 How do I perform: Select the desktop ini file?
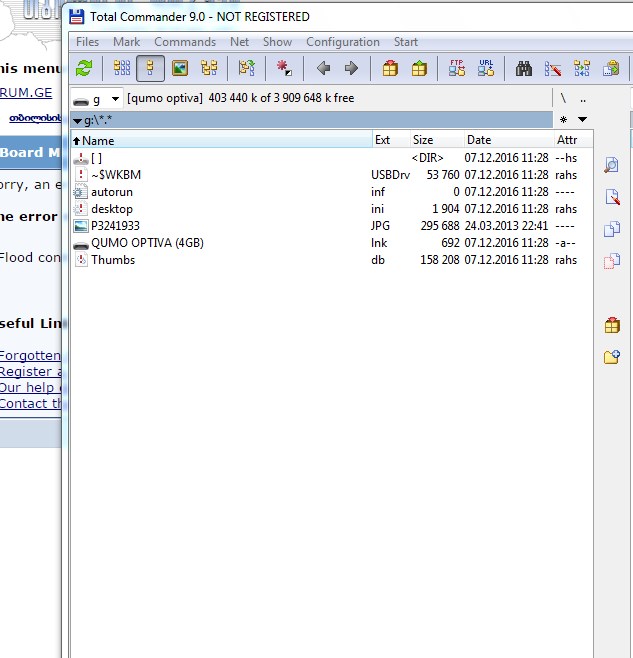[332, 209]
